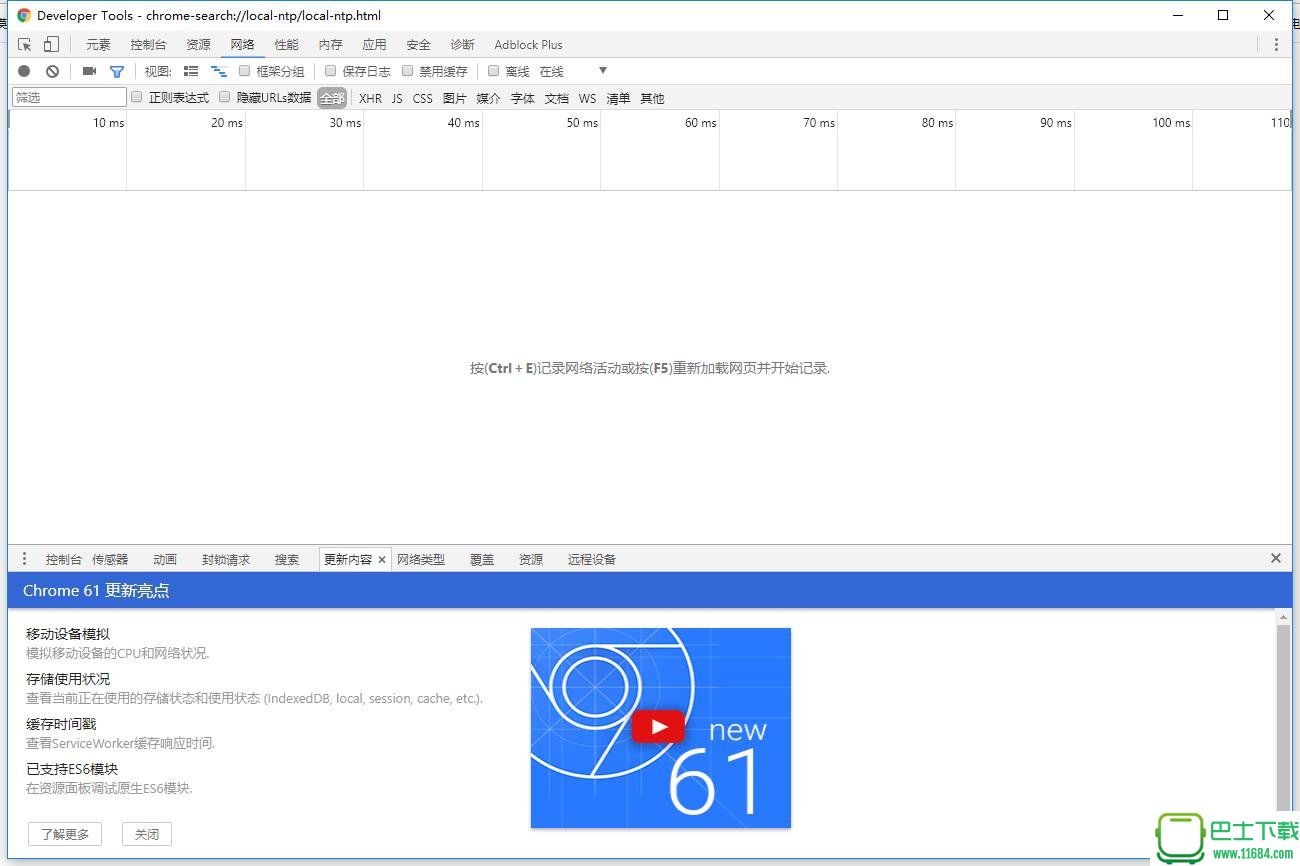Open the 诊断 panel tab

point(462,45)
